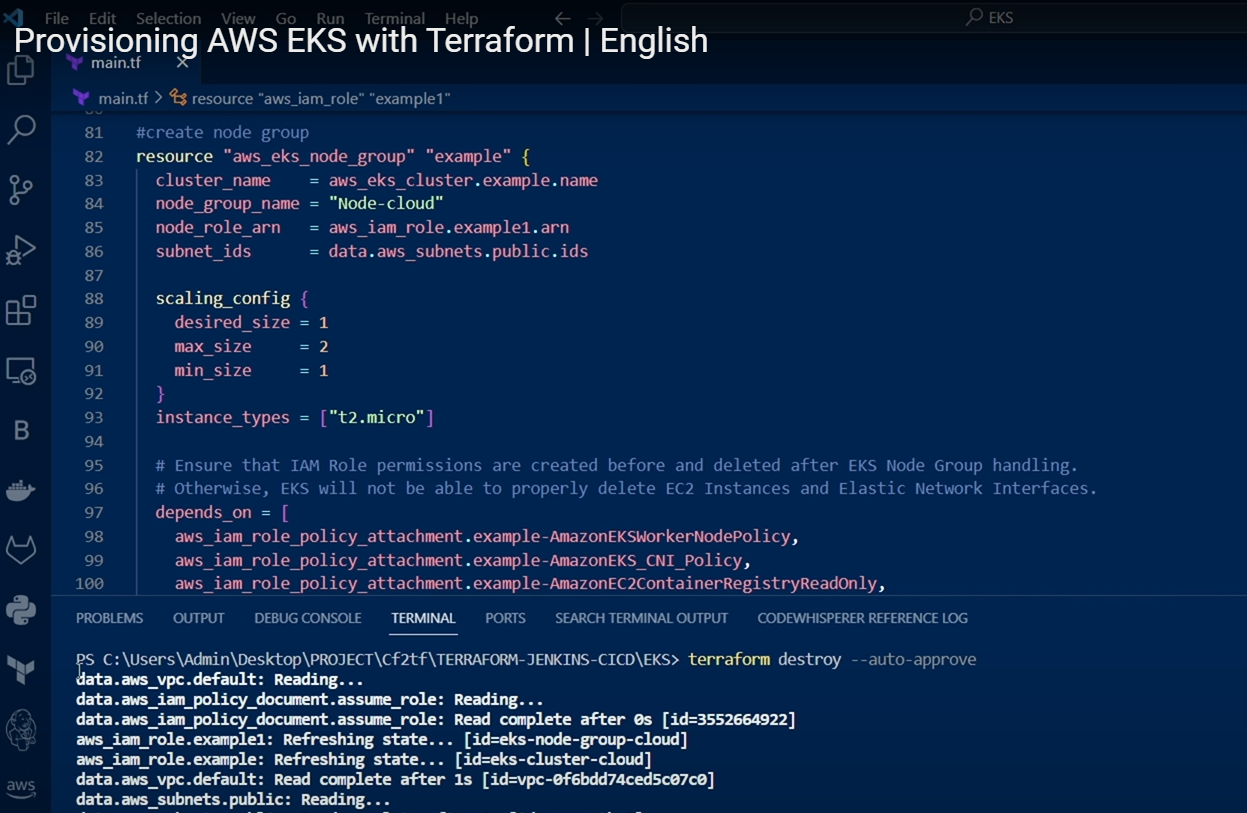1247x813 pixels.
Task: Click "data.aws_subnets.public.ids" value
Action: tap(458, 251)
